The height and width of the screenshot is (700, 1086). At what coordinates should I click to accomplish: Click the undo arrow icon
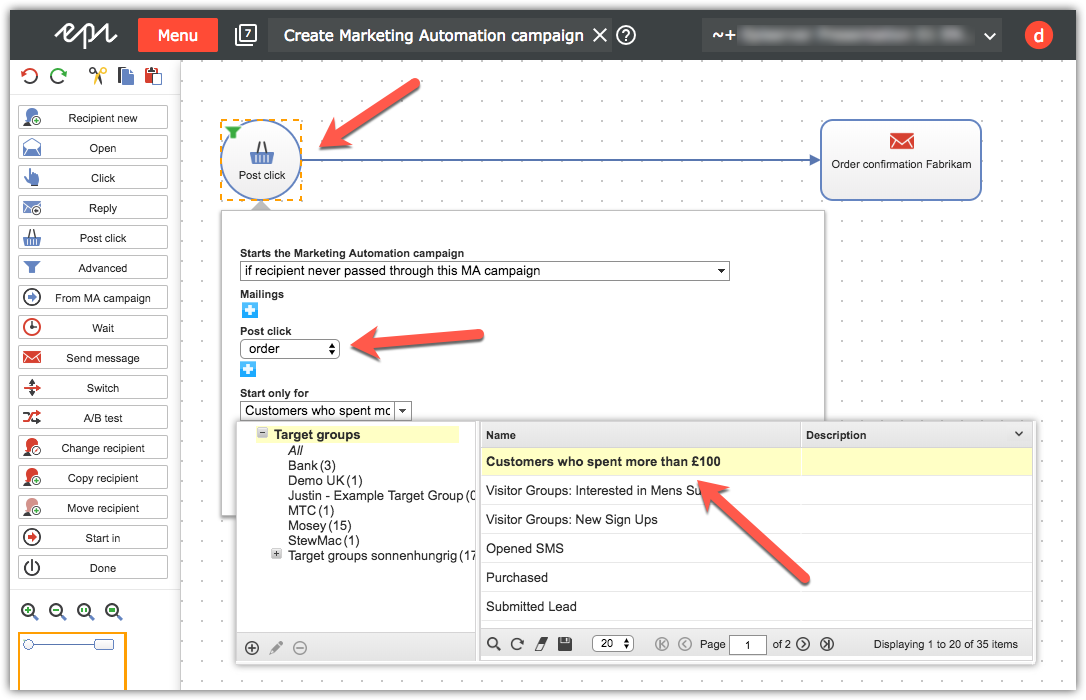[29, 76]
